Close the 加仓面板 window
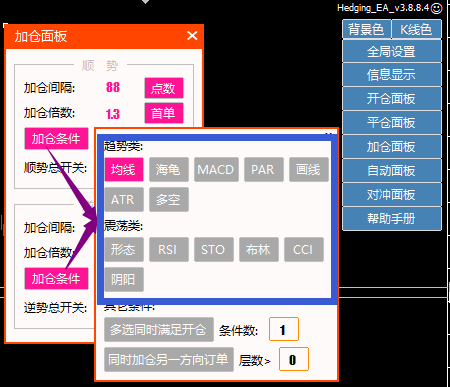The height and width of the screenshot is (387, 450). pyautogui.click(x=192, y=36)
